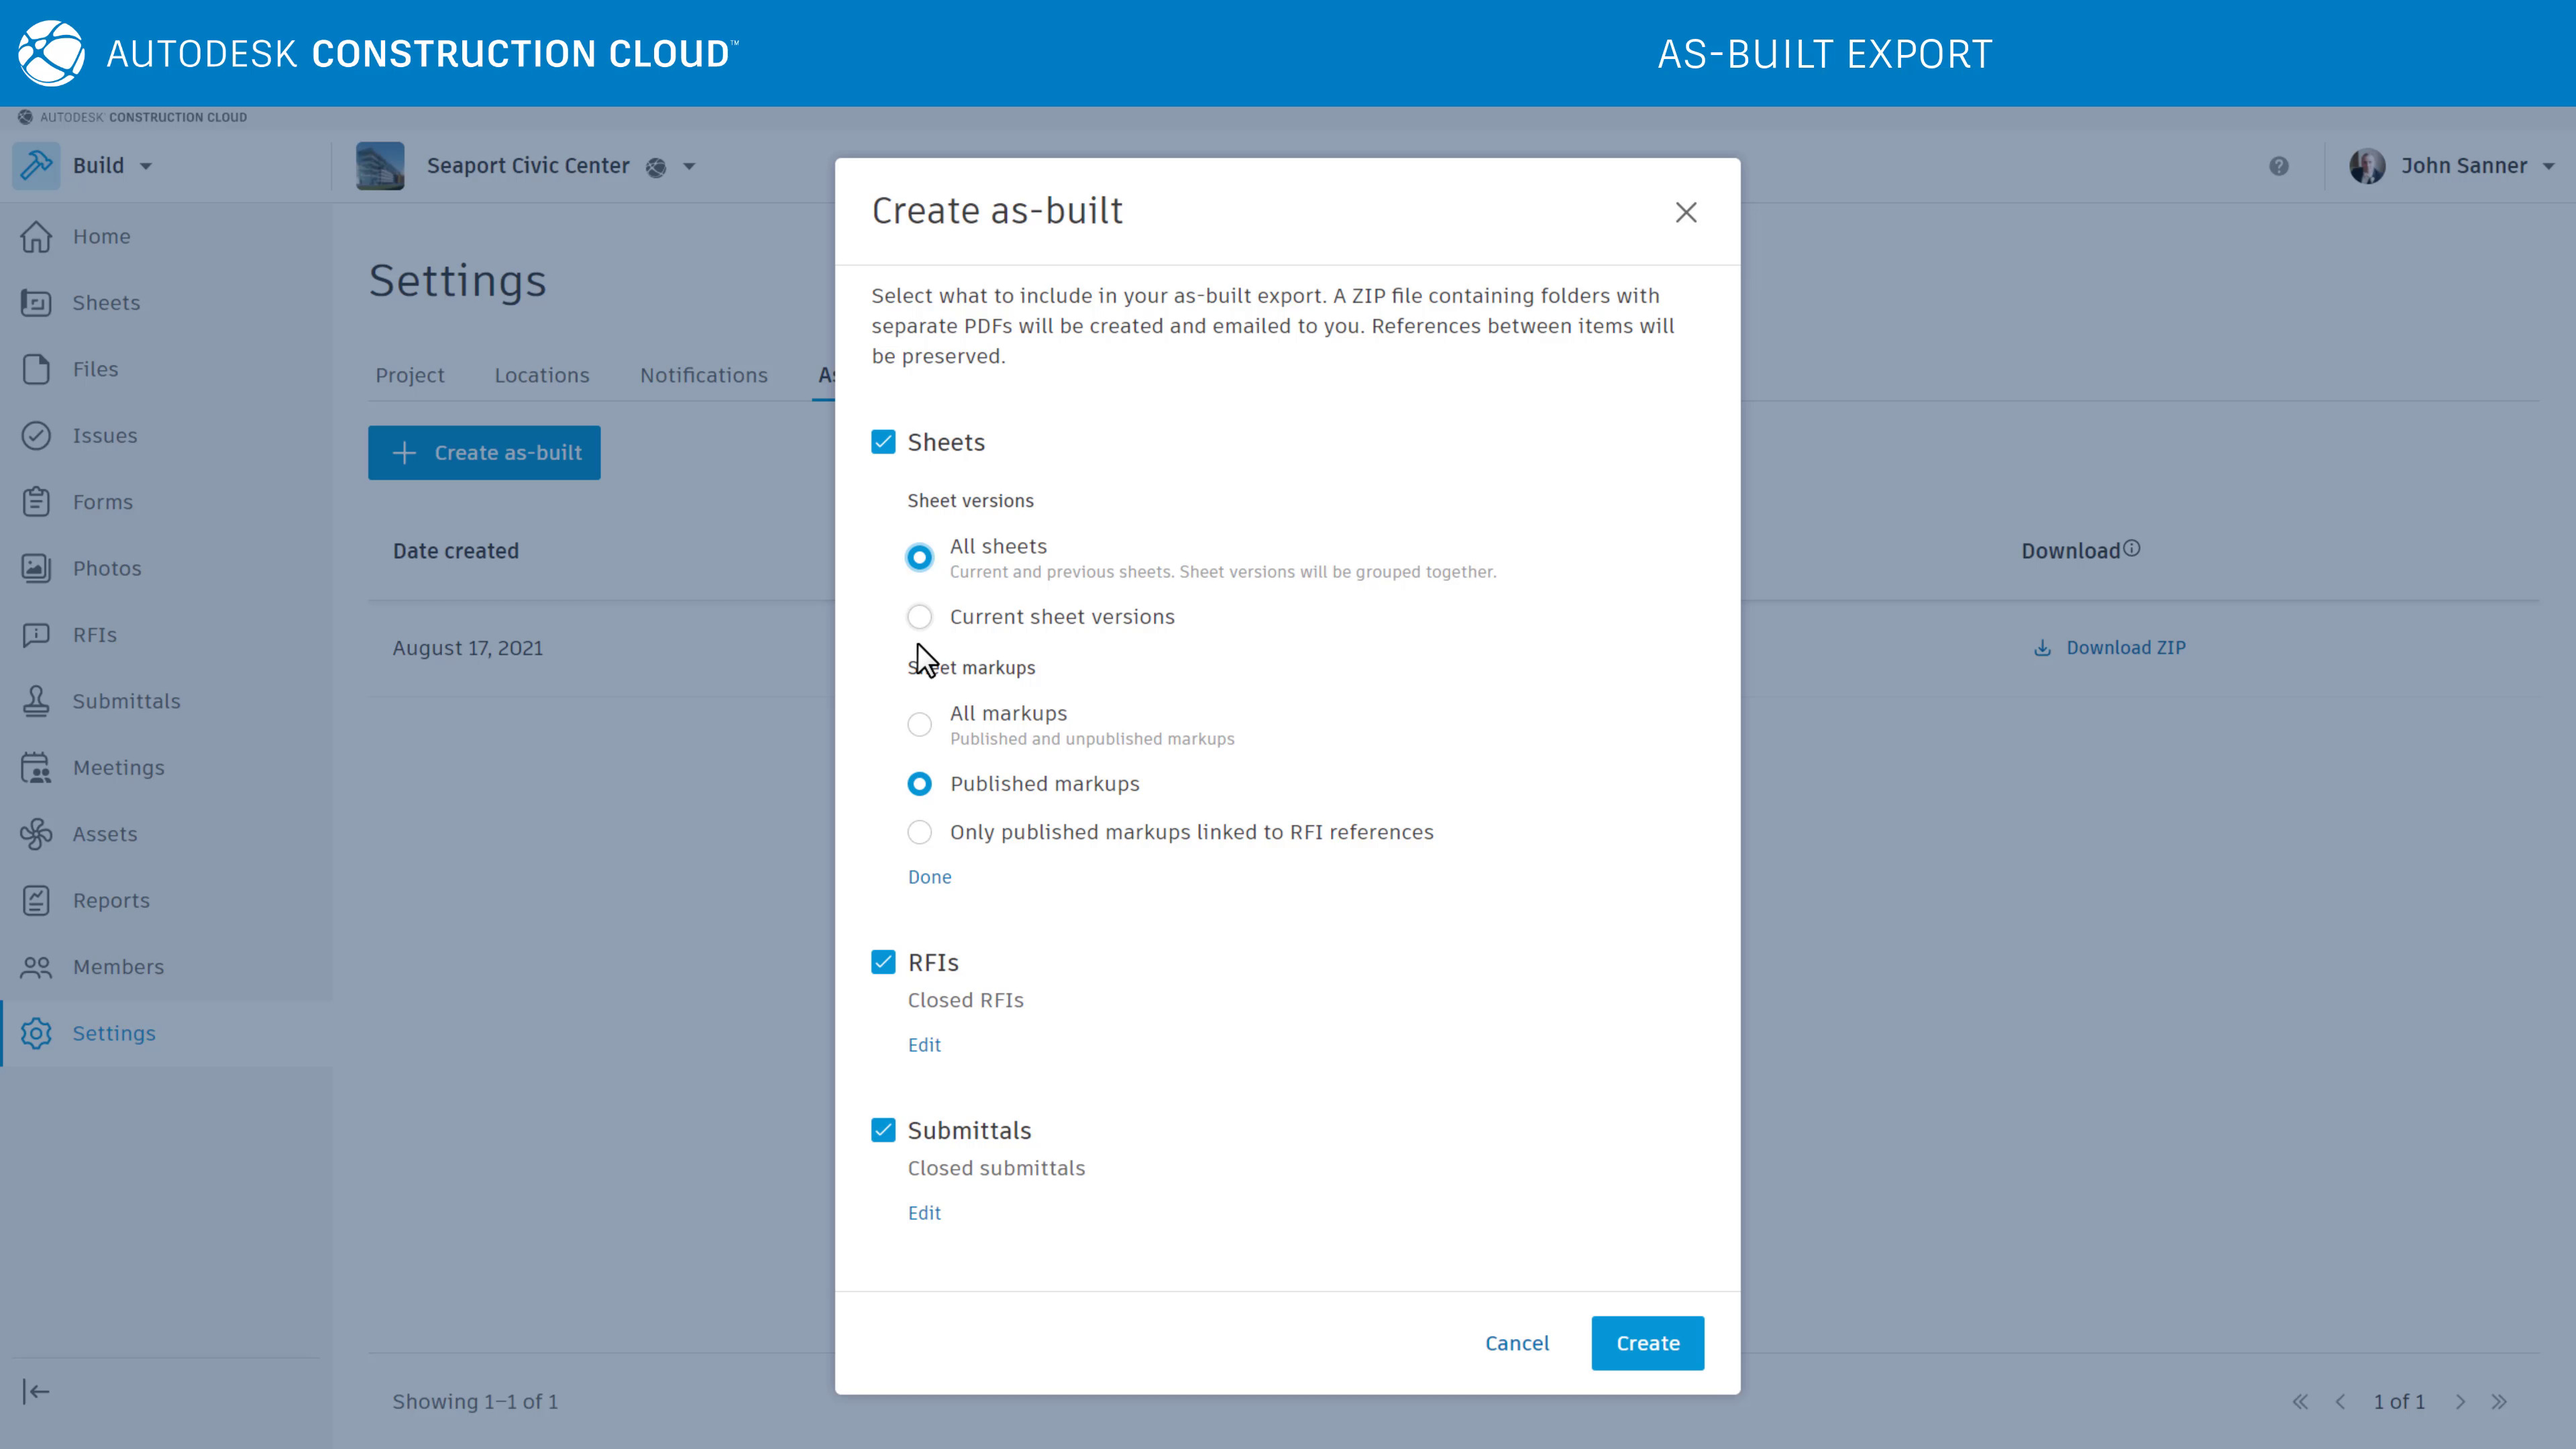Go to the Assets fan icon
The height and width of the screenshot is (1449, 2576).
tap(36, 834)
